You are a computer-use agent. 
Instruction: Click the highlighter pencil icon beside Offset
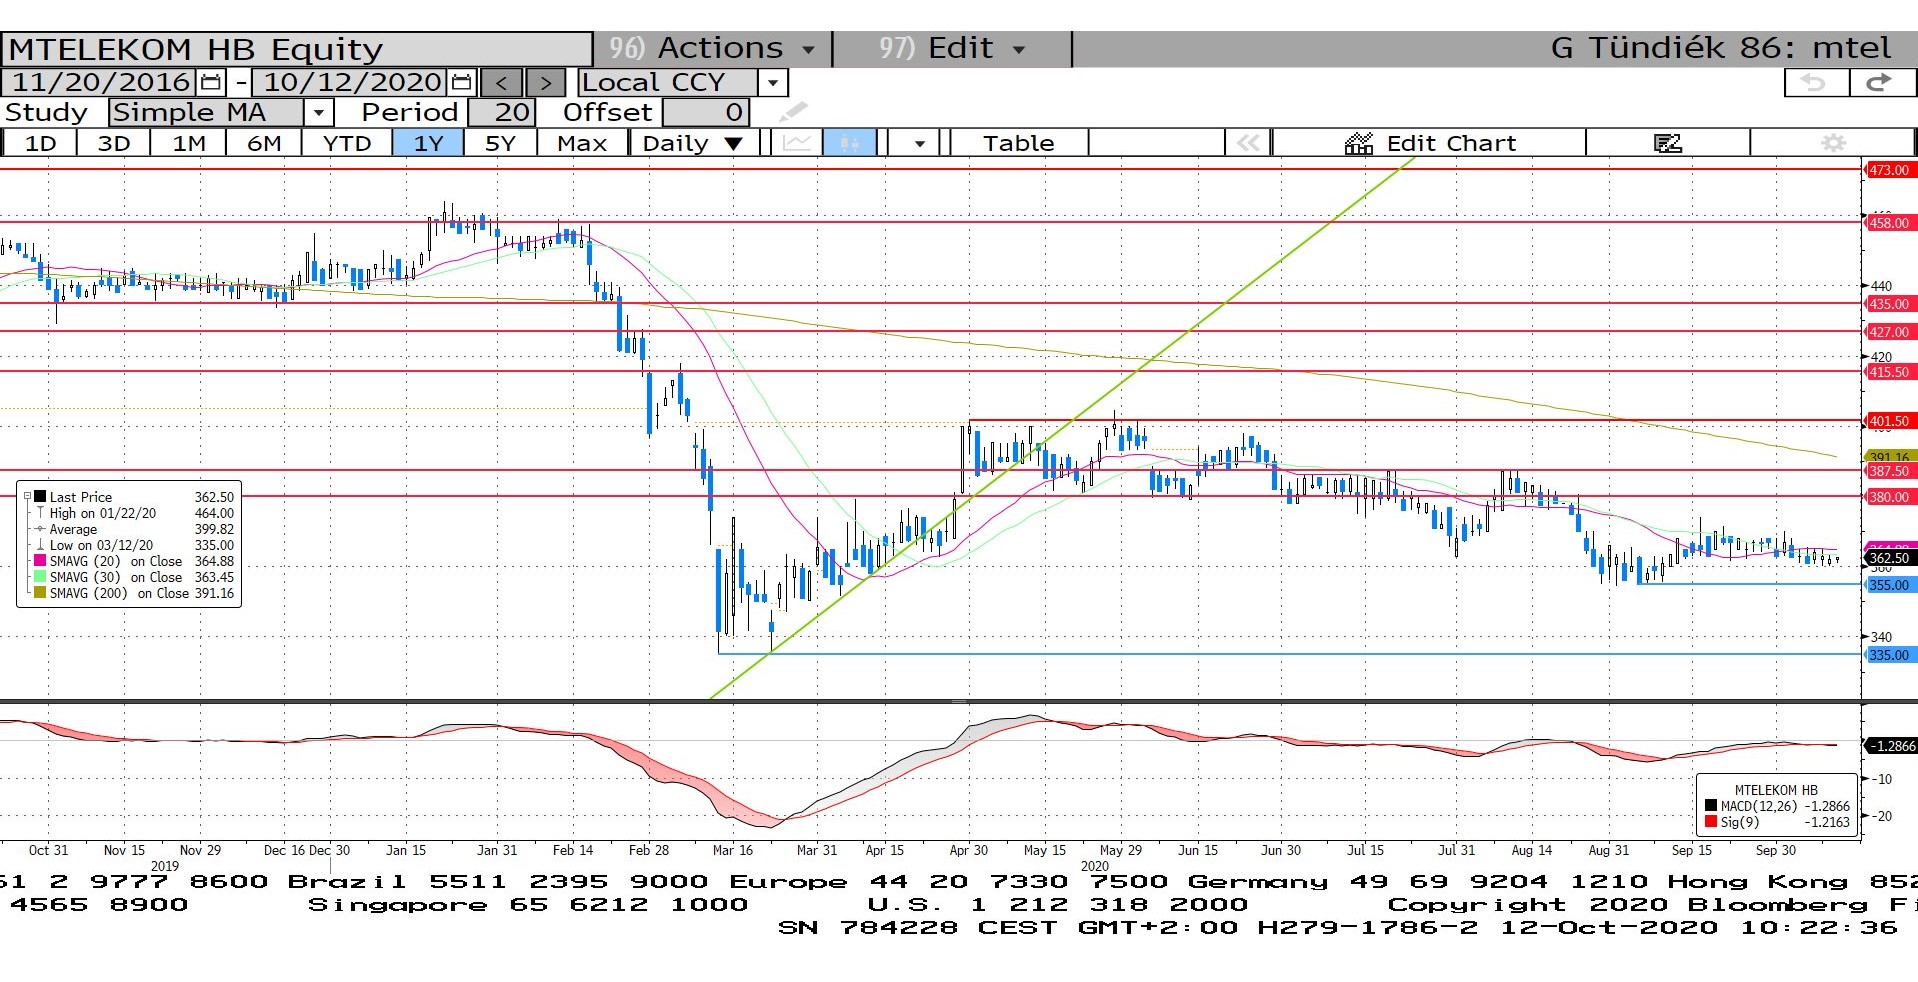792,112
